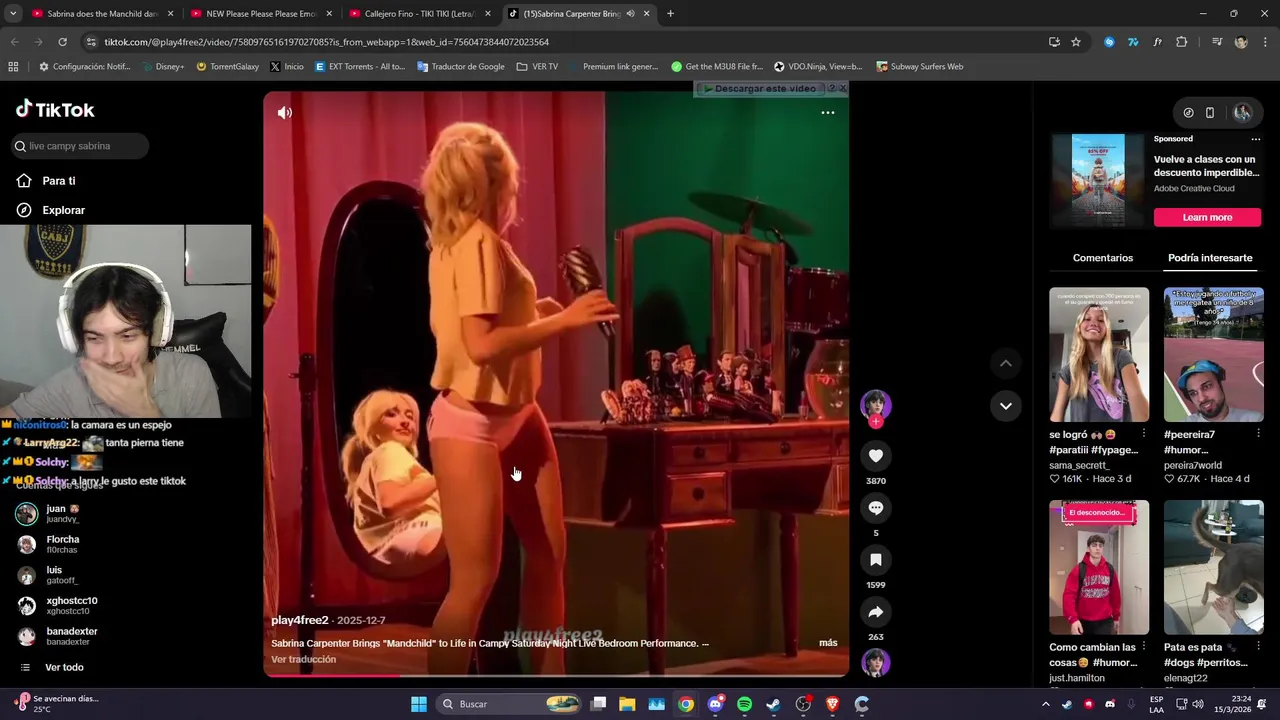Open the Adobe Creative Cloud ad thumbnail
Screen dimensions: 1280x720
coord(1098,181)
